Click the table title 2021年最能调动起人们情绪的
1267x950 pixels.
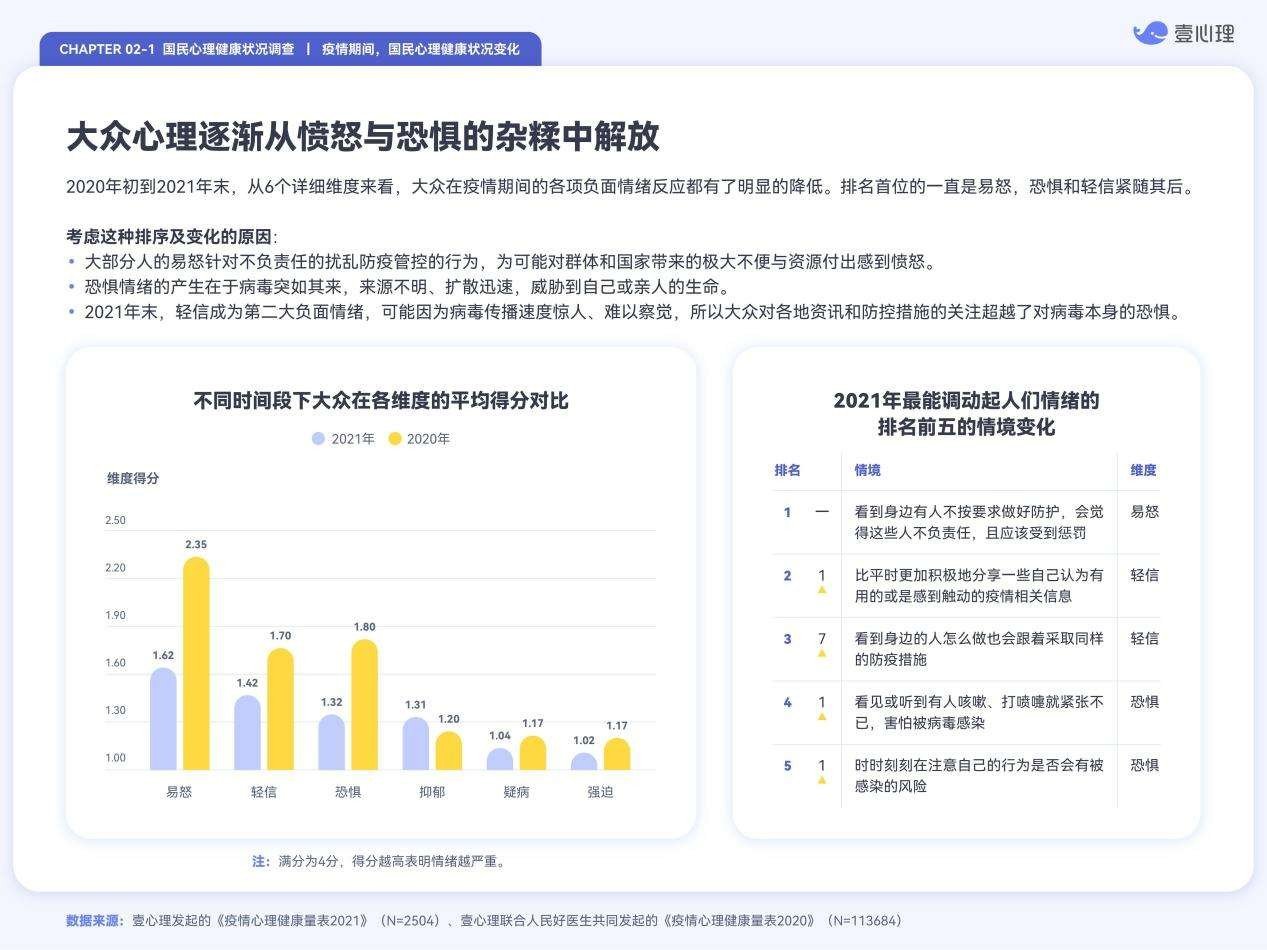(966, 401)
